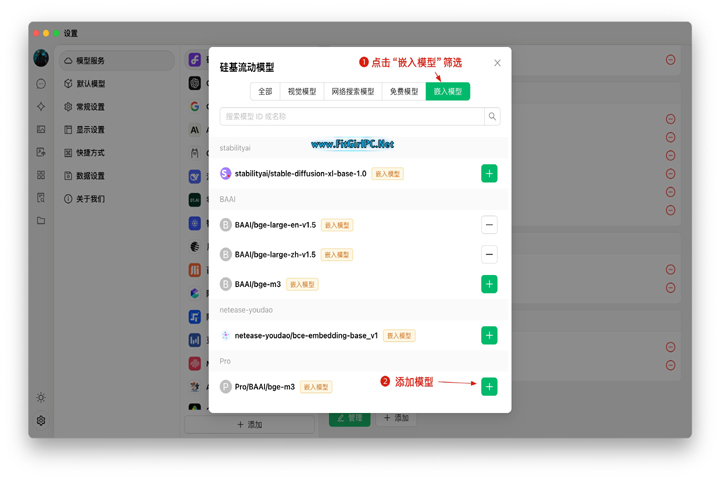The width and height of the screenshot is (720, 480).
Task: Click the search magnifier icon
Action: (x=492, y=117)
